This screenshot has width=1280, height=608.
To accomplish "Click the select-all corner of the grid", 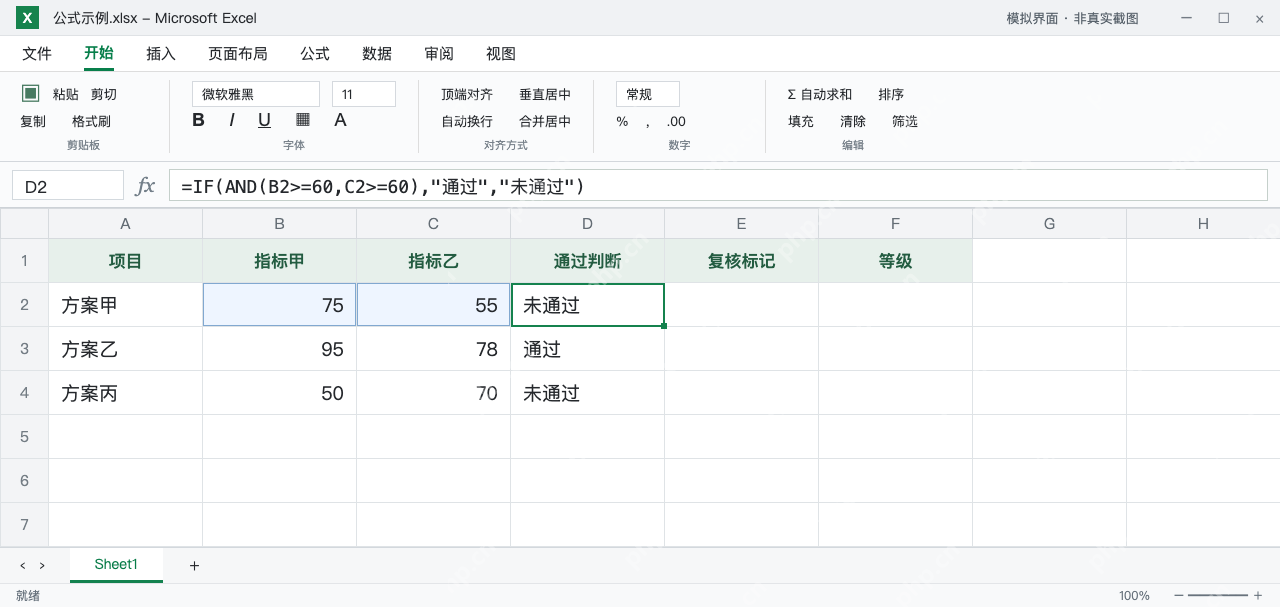I will pos(24,223).
